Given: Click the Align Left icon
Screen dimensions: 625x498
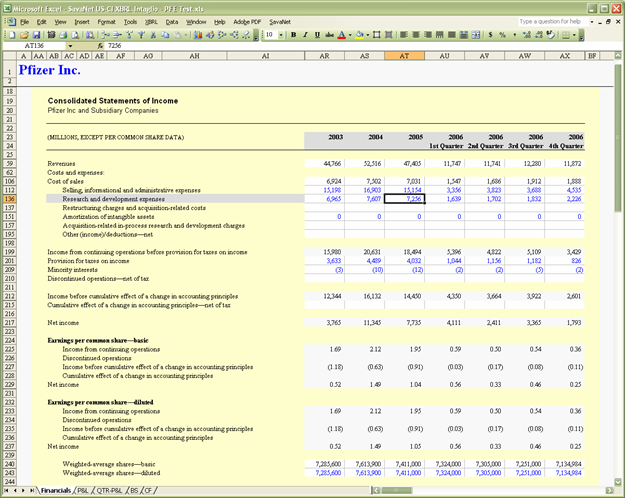Looking at the screenshot, I should point(404,35).
